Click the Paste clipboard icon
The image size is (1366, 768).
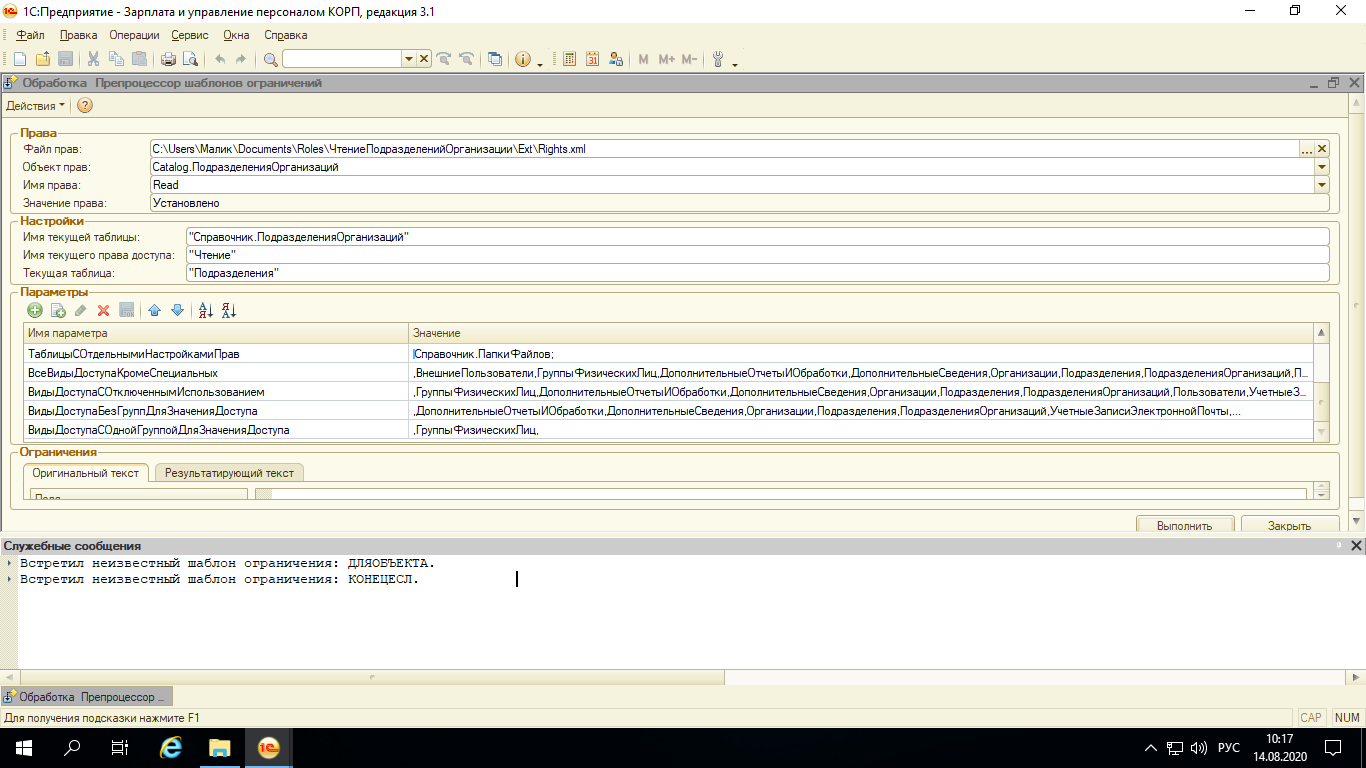139,60
